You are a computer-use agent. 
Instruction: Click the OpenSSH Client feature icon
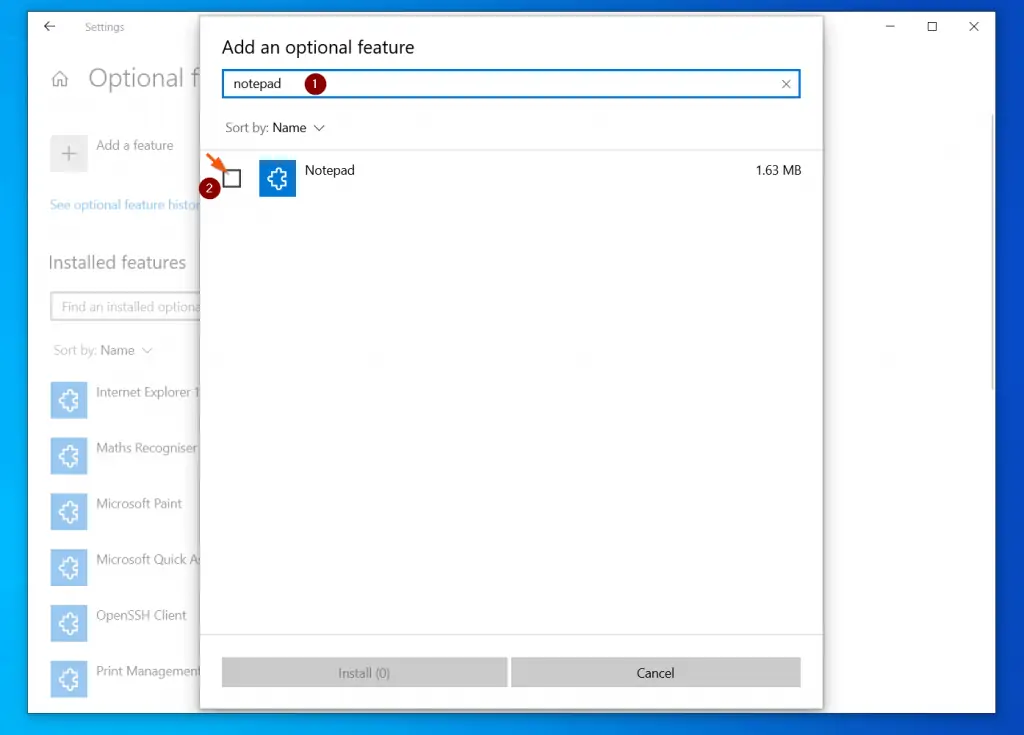coord(69,623)
